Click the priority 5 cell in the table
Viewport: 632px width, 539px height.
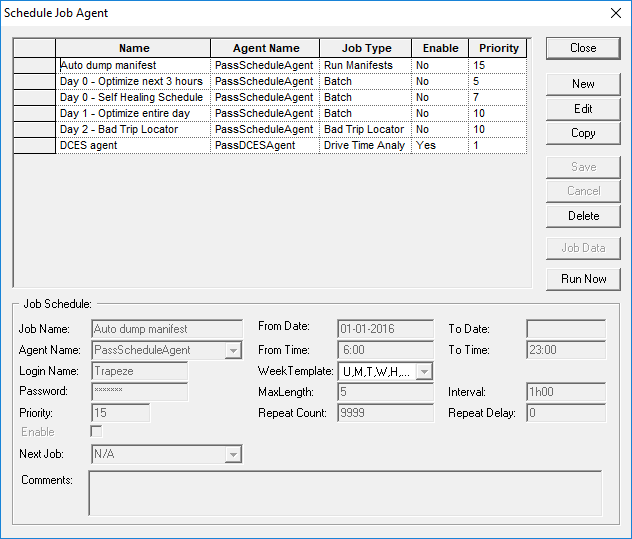[x=497, y=81]
